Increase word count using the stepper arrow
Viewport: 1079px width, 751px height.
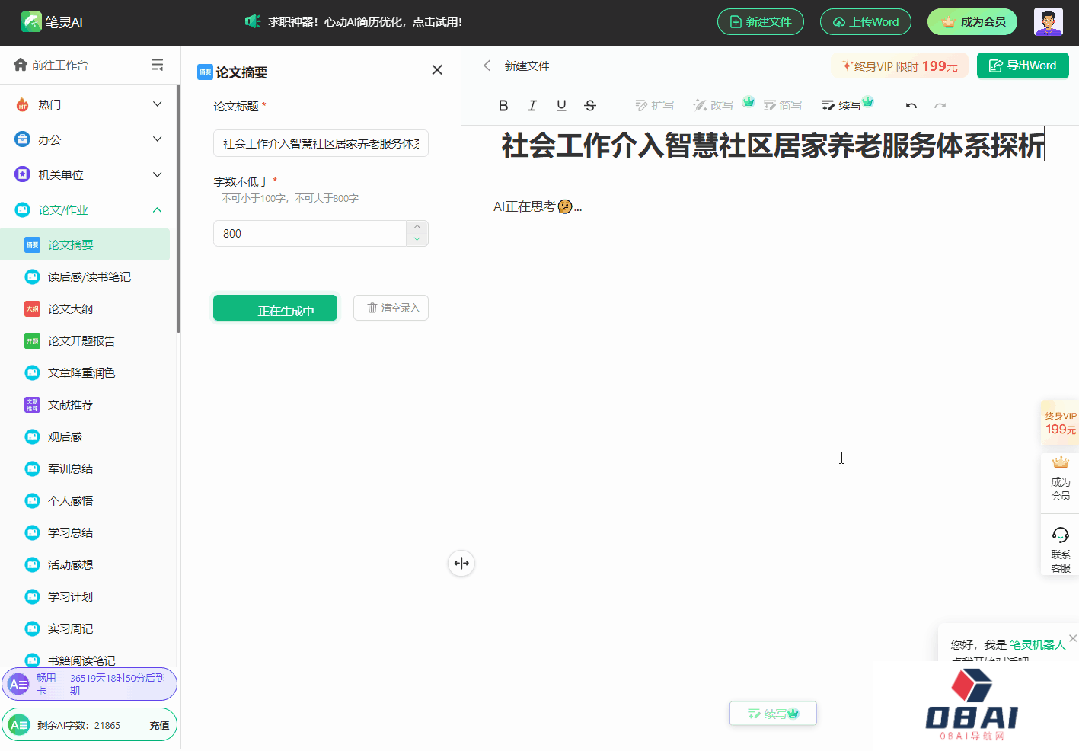click(x=418, y=228)
